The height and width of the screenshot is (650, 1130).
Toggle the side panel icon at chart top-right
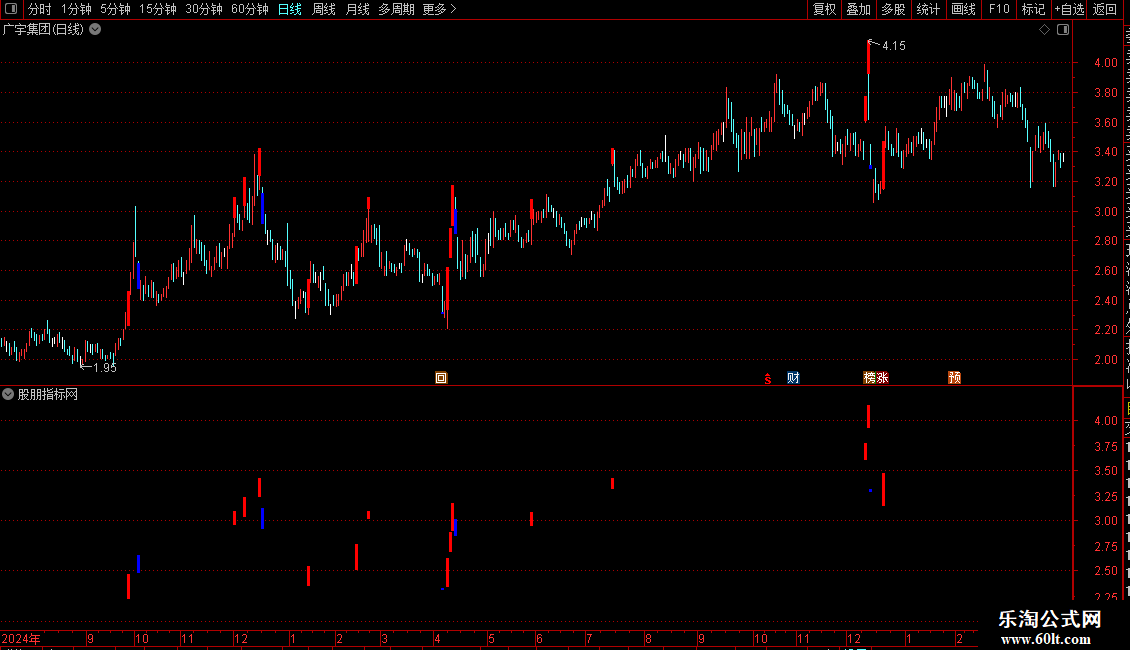(1063, 30)
